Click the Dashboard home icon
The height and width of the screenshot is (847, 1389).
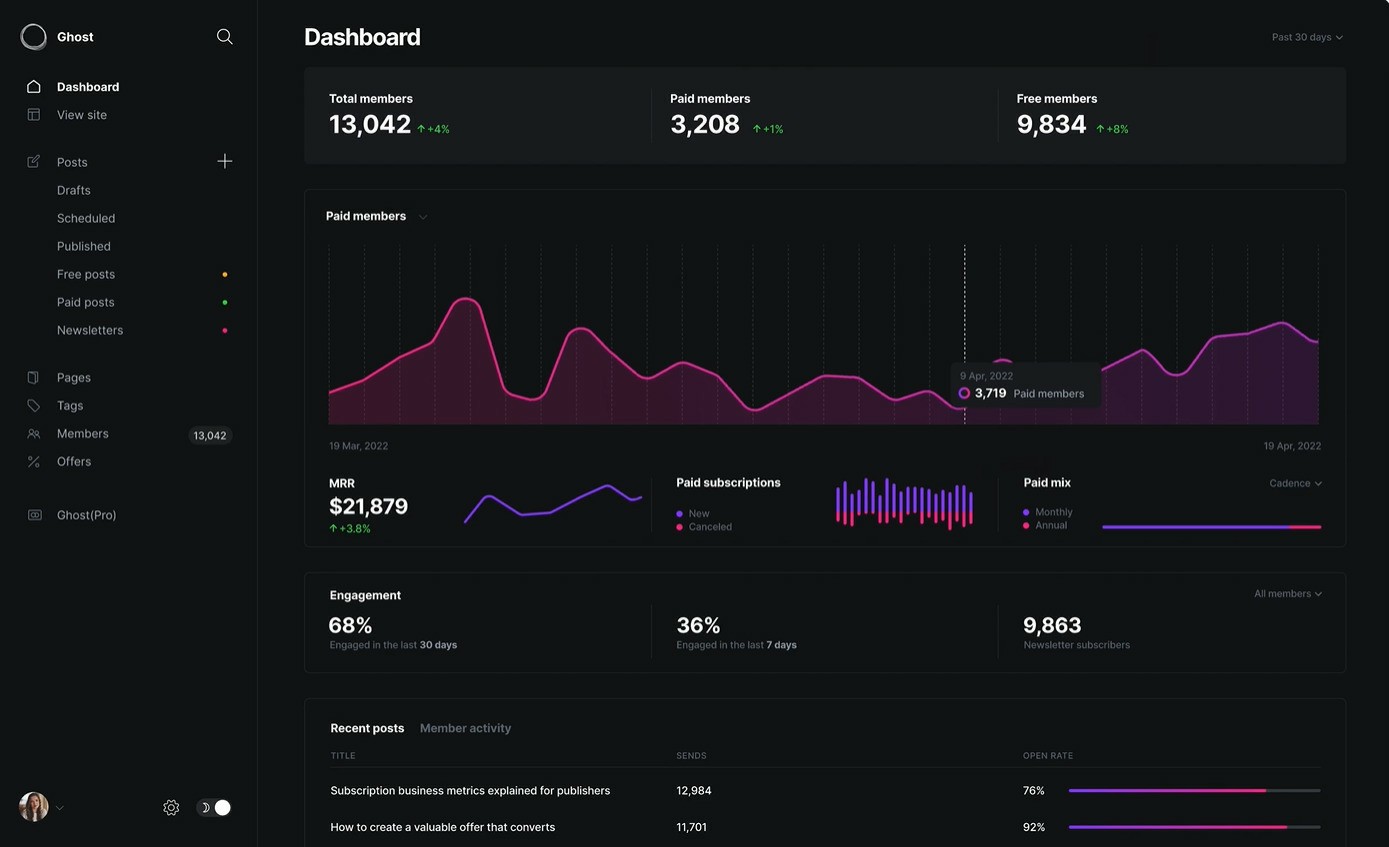[34, 87]
